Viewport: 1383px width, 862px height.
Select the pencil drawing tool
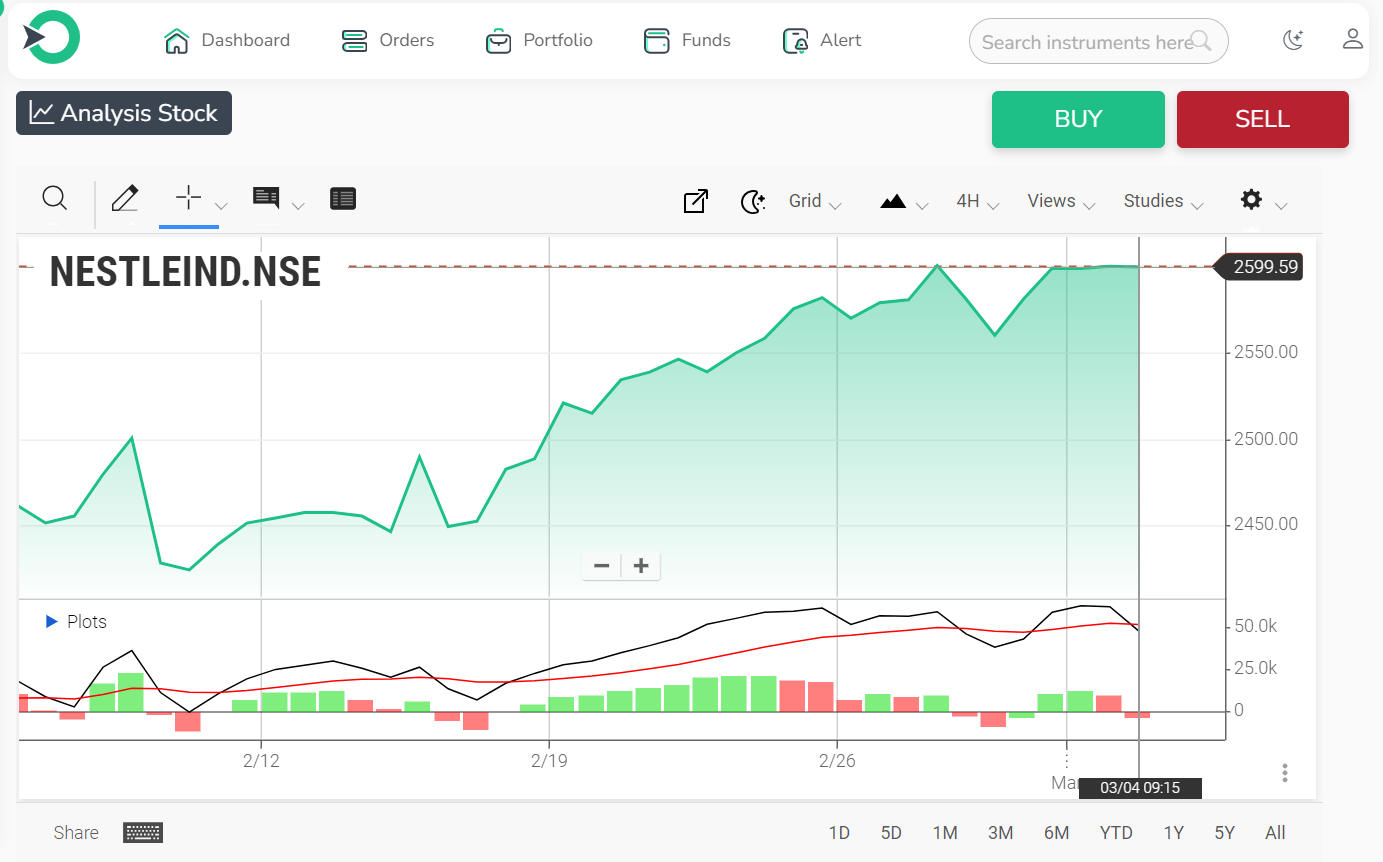tap(125, 198)
